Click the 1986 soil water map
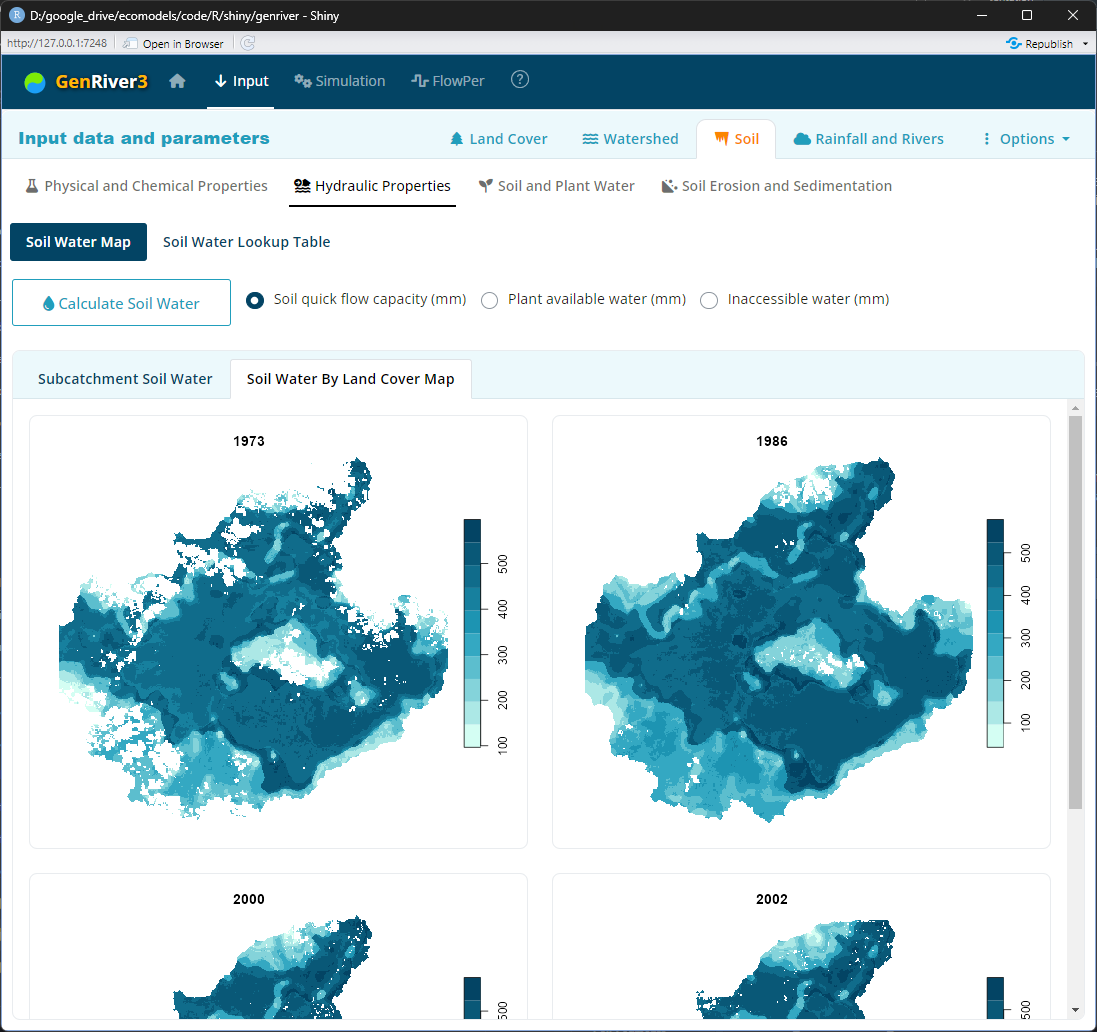Viewport: 1097px width, 1032px height. click(779, 639)
